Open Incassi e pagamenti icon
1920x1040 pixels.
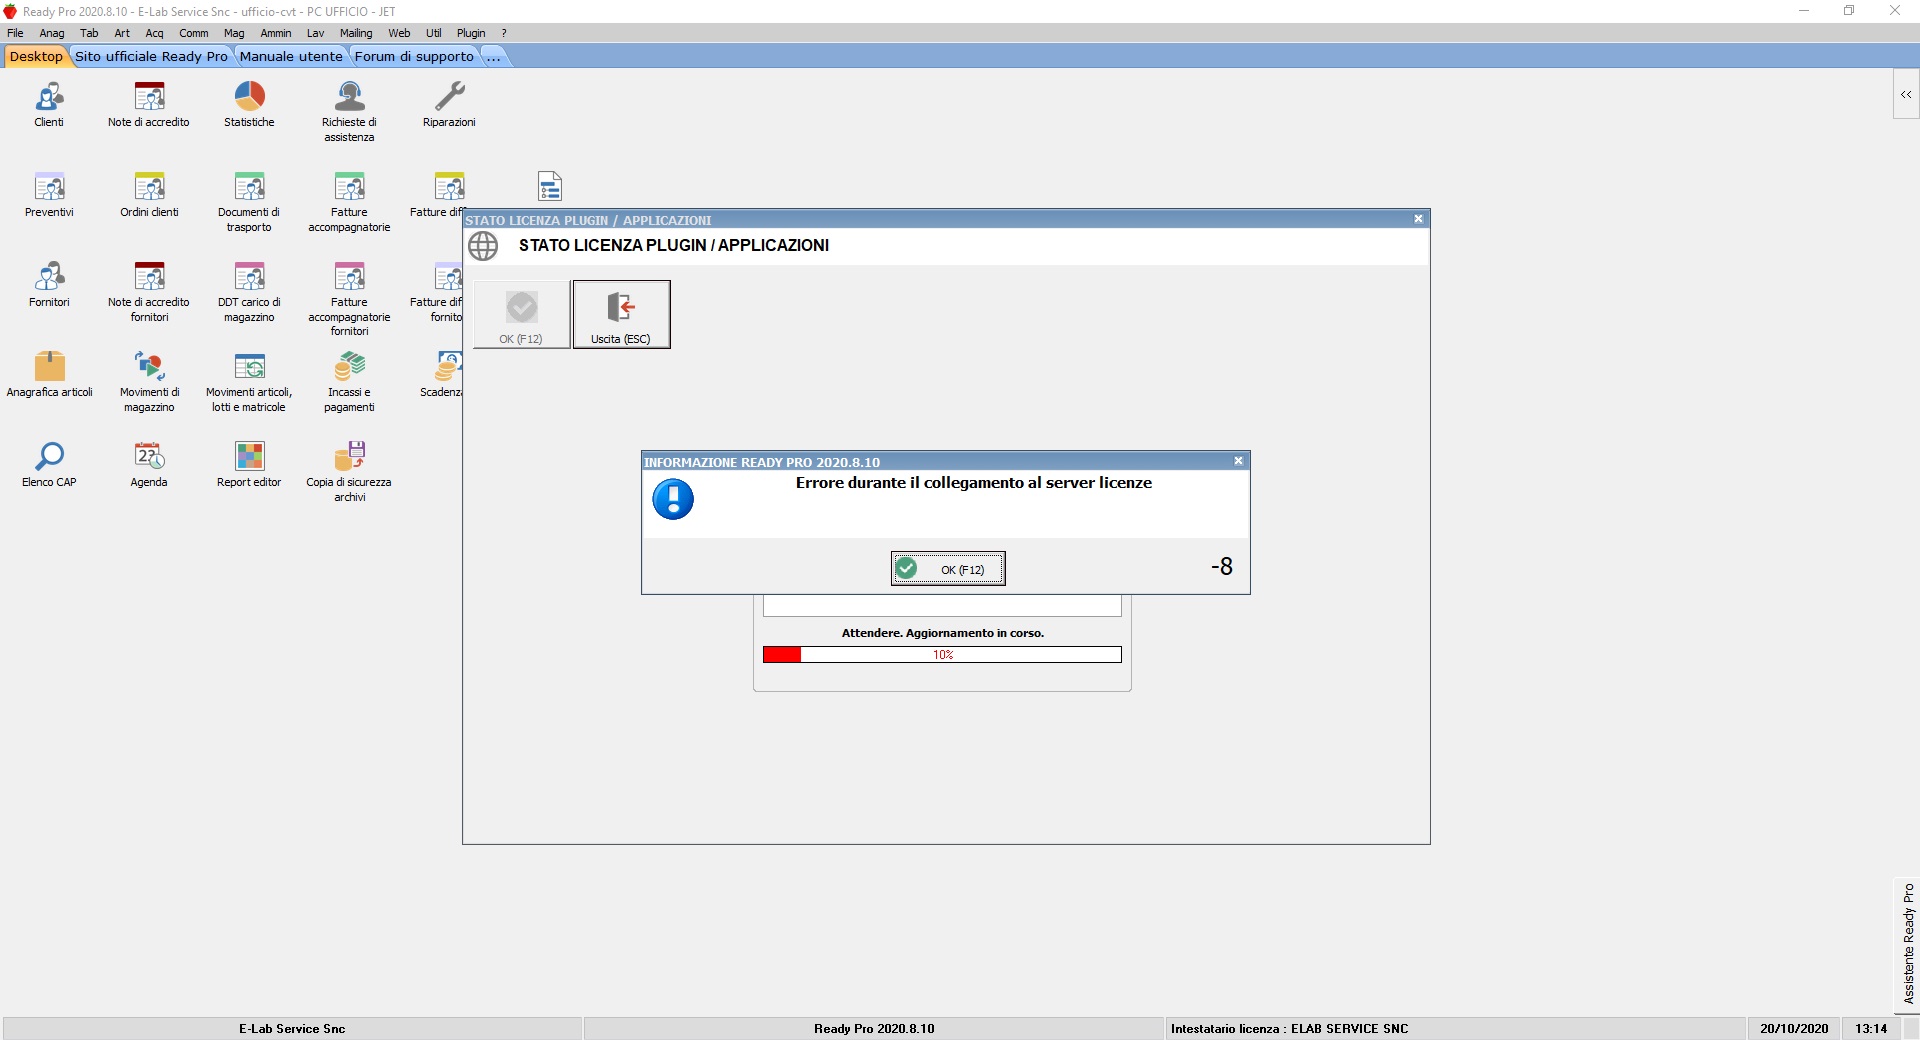pos(349,381)
